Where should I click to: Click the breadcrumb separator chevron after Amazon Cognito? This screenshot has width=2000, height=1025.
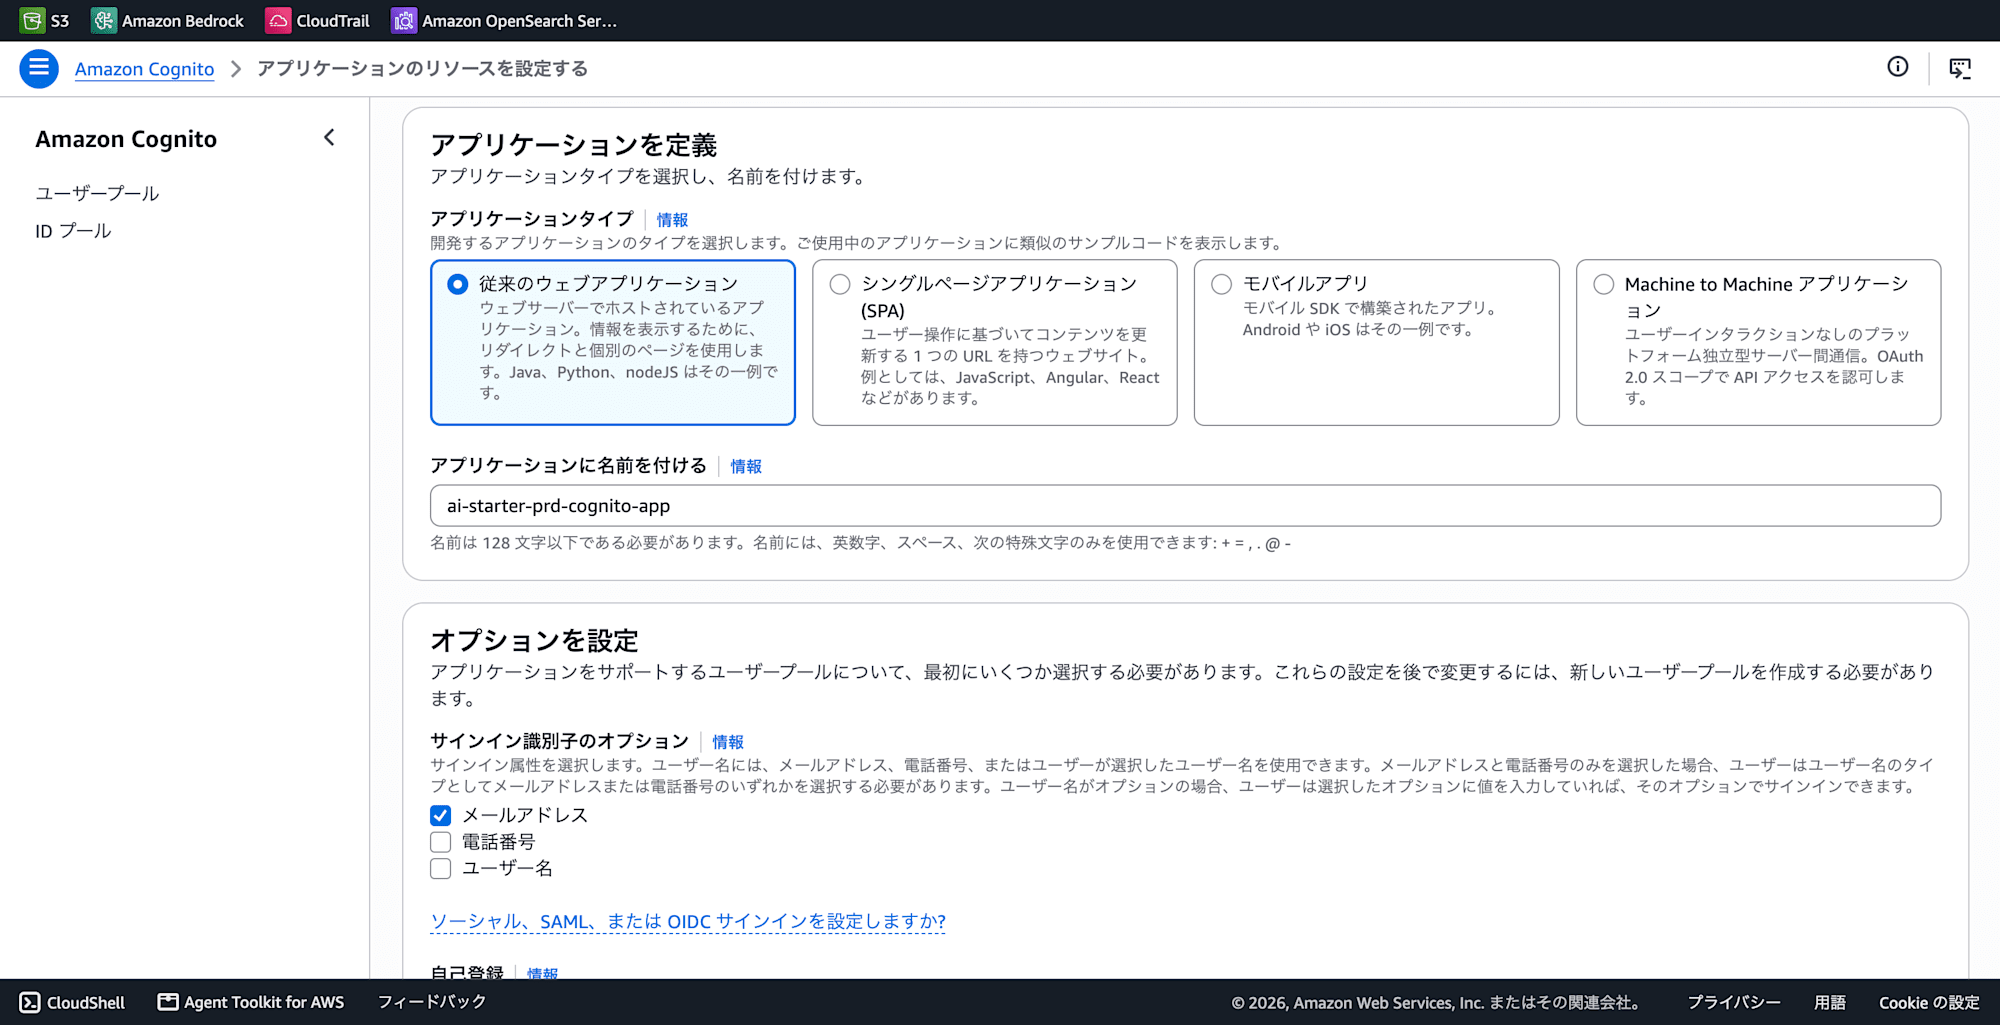pyautogui.click(x=236, y=68)
